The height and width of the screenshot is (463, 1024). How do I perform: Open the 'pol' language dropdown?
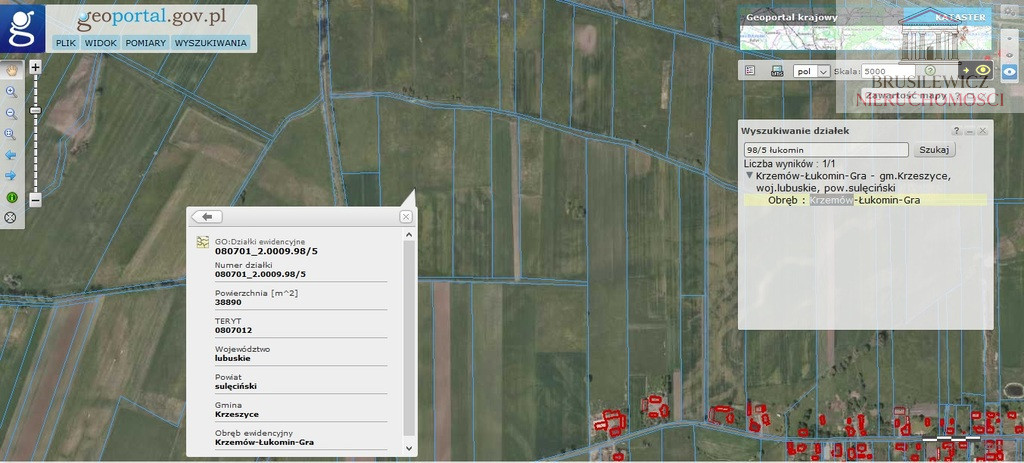point(811,71)
